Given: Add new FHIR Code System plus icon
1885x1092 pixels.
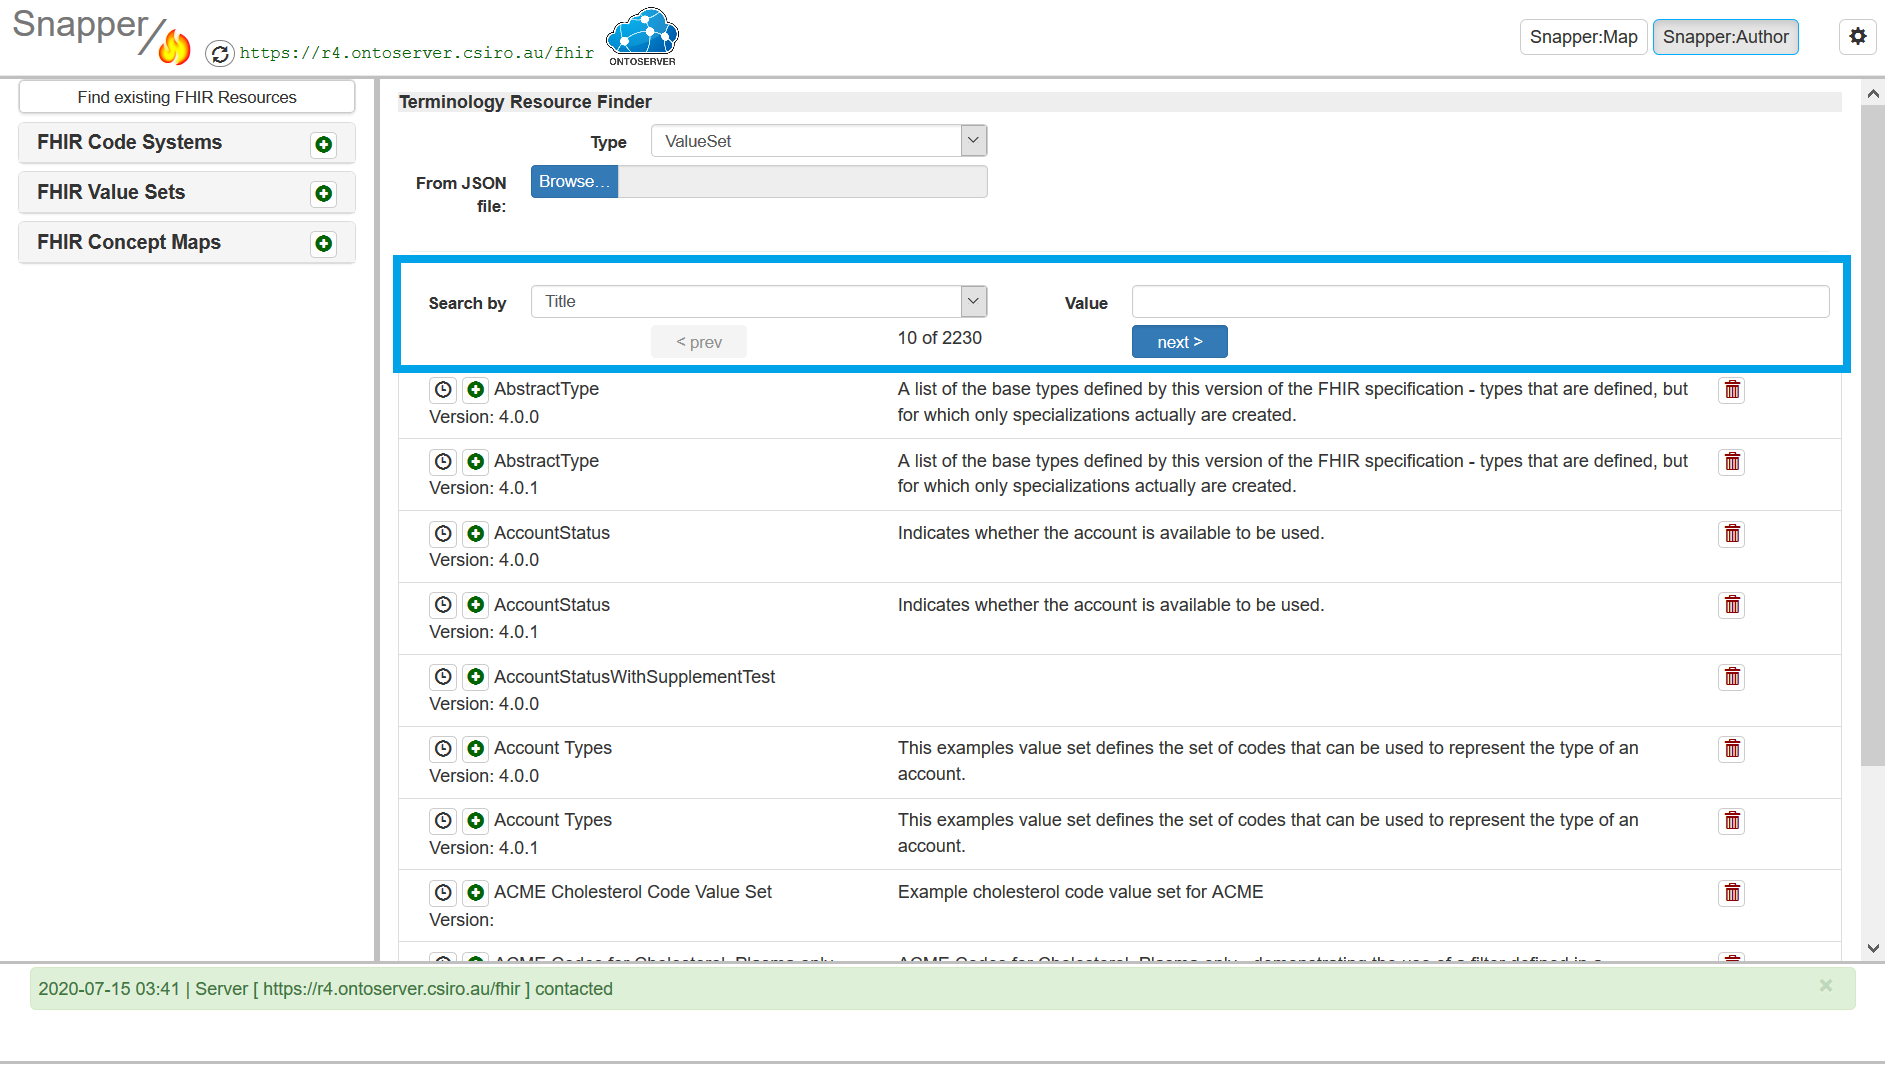Looking at the screenshot, I should (323, 144).
